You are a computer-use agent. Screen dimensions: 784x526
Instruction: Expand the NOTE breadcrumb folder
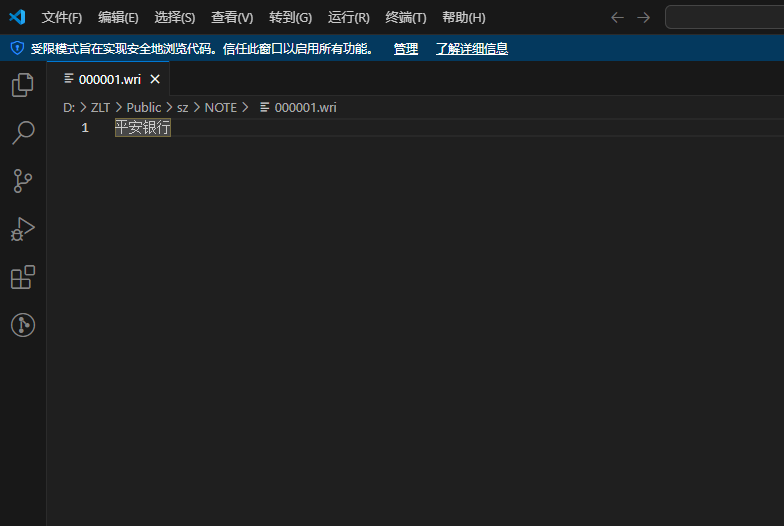click(x=221, y=107)
